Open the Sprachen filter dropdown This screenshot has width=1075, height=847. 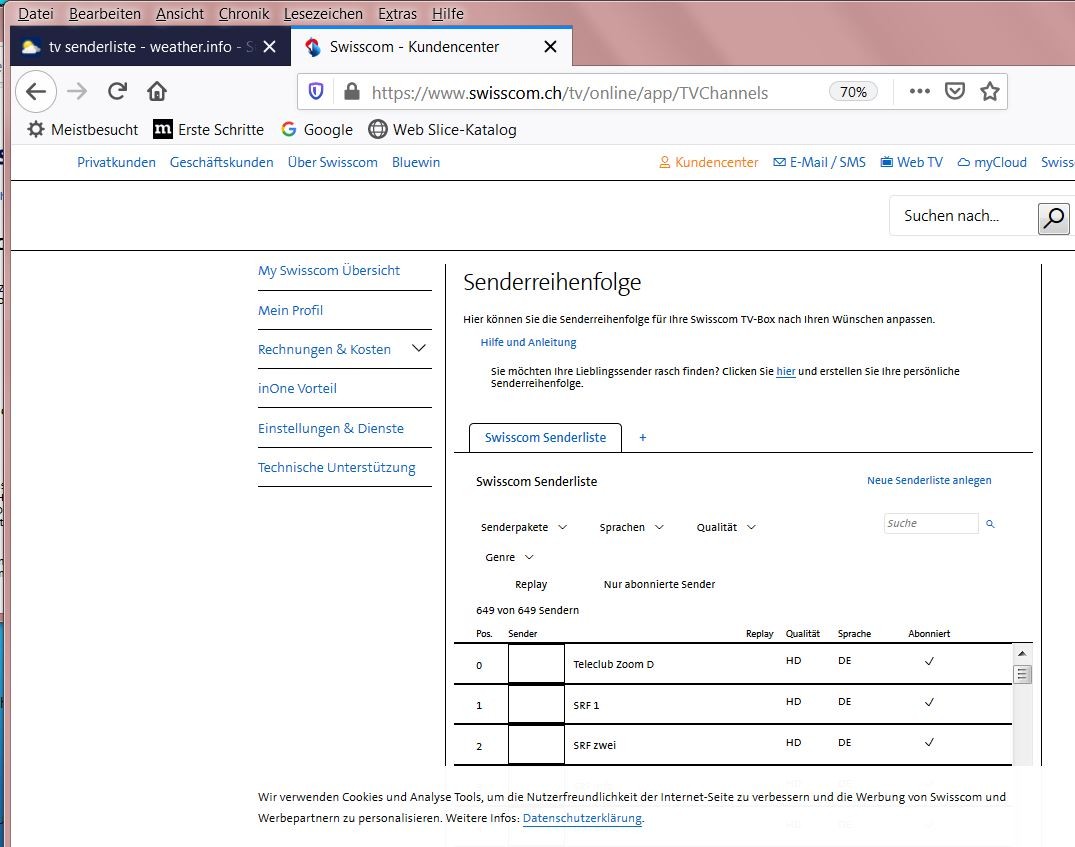[x=631, y=527]
